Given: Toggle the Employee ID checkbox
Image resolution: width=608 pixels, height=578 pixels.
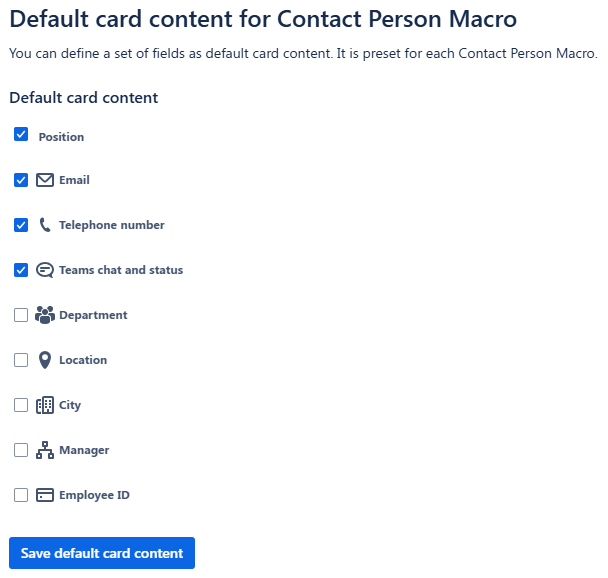Looking at the screenshot, I should [21, 495].
